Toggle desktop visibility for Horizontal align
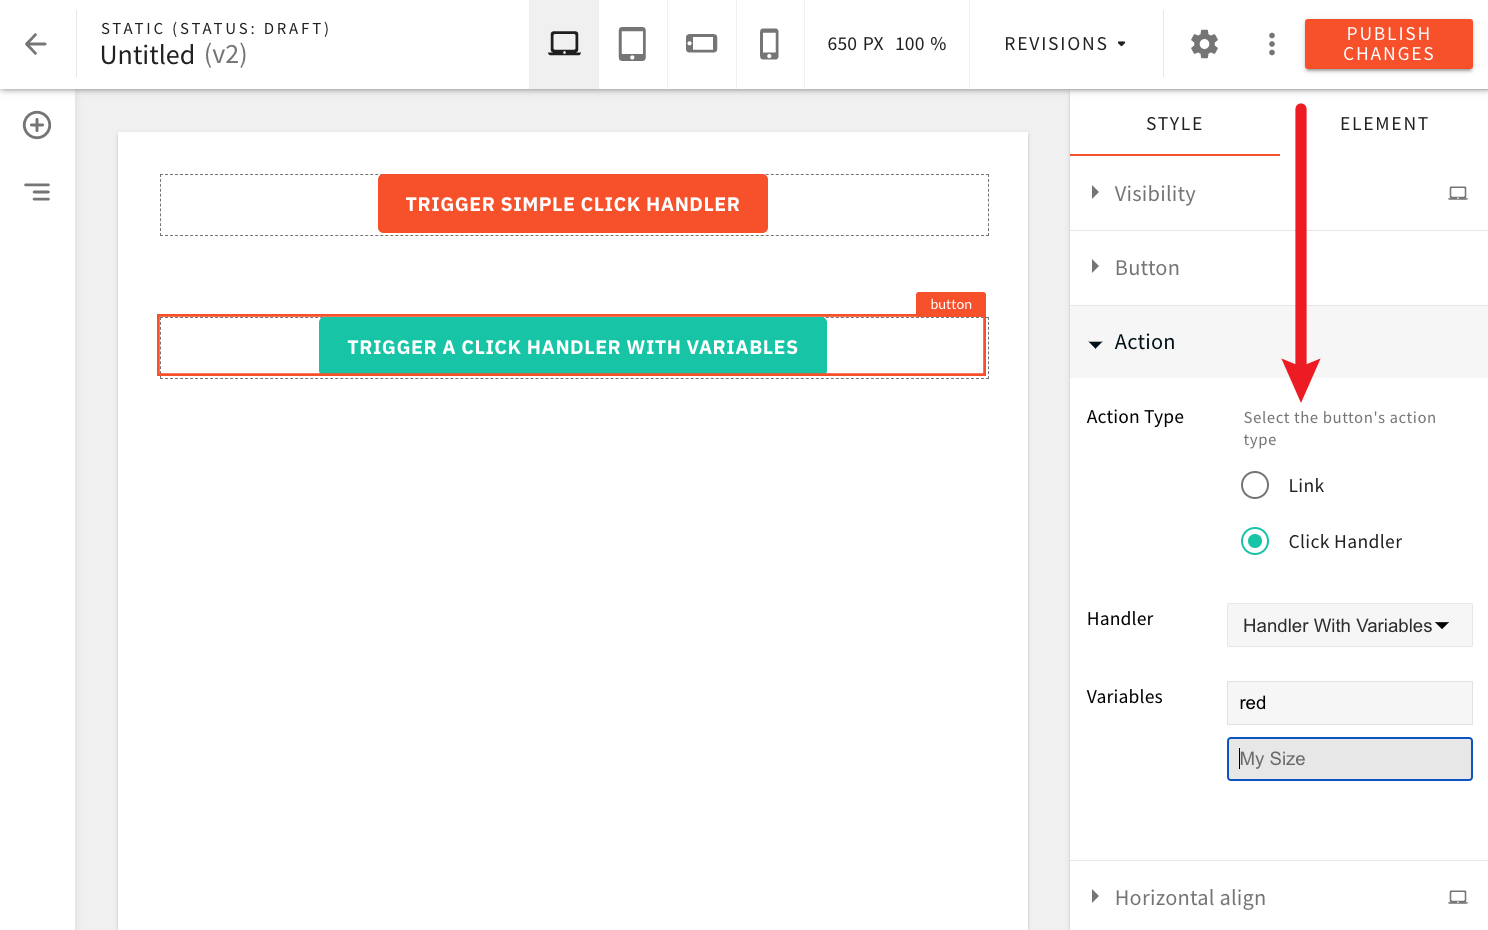Viewport: 1488px width, 930px height. tap(1458, 897)
